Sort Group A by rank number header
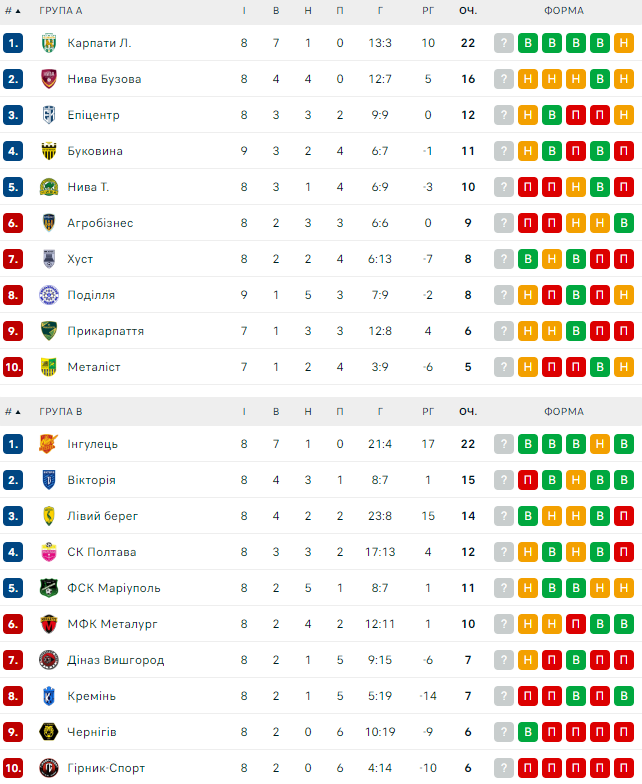This screenshot has width=642, height=784. pos(12,11)
